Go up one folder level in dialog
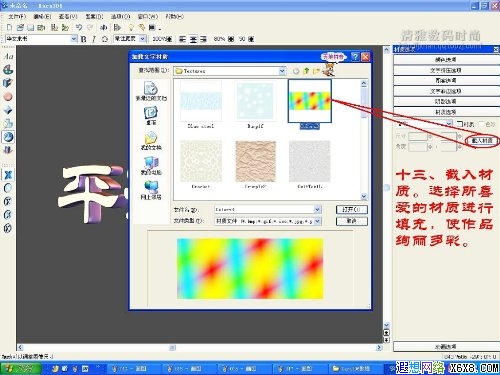500x375 pixels. pos(306,71)
